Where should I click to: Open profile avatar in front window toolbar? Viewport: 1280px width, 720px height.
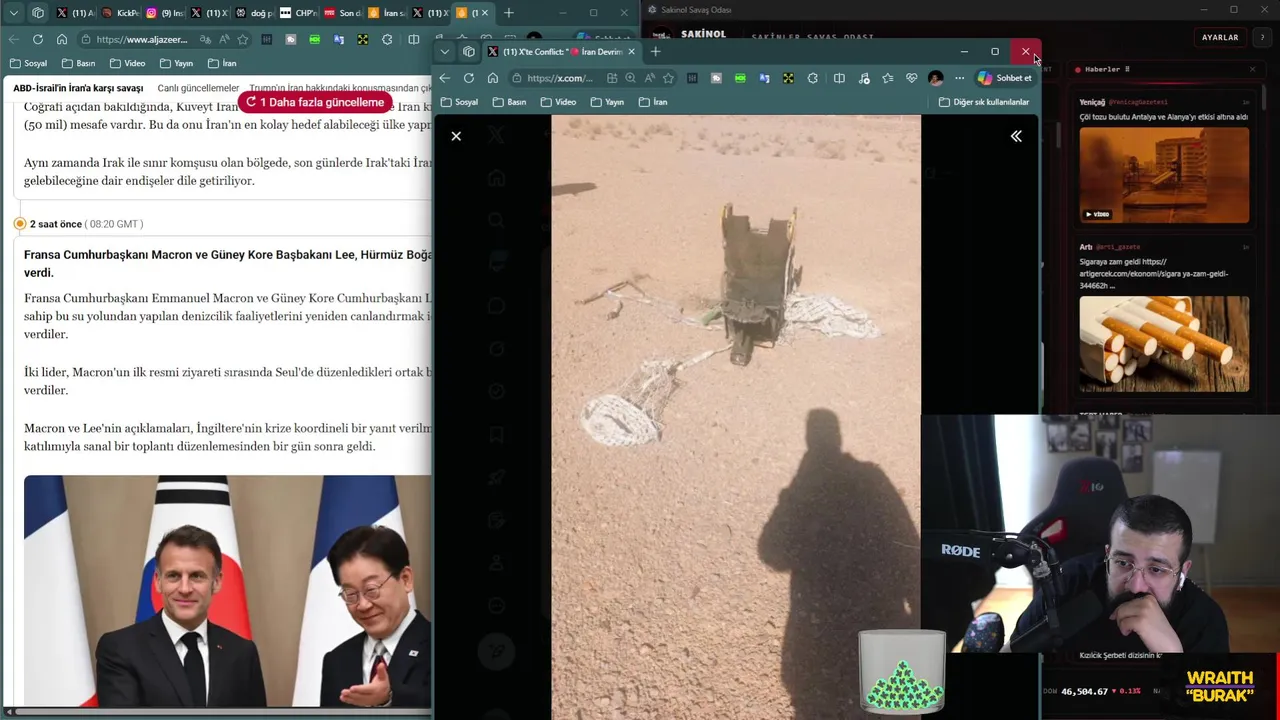point(935,78)
